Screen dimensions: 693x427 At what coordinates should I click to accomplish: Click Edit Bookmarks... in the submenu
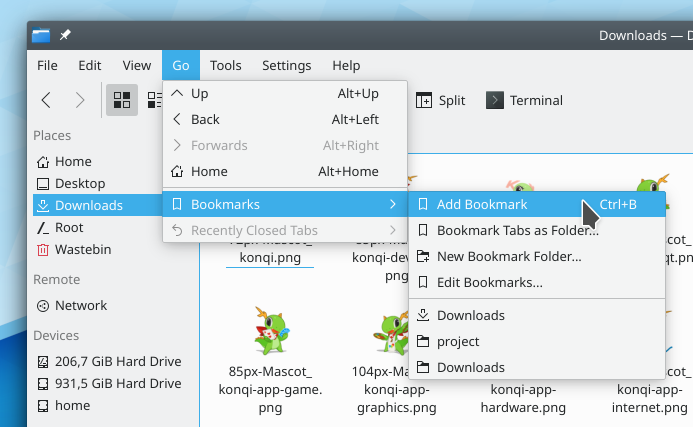click(489, 282)
